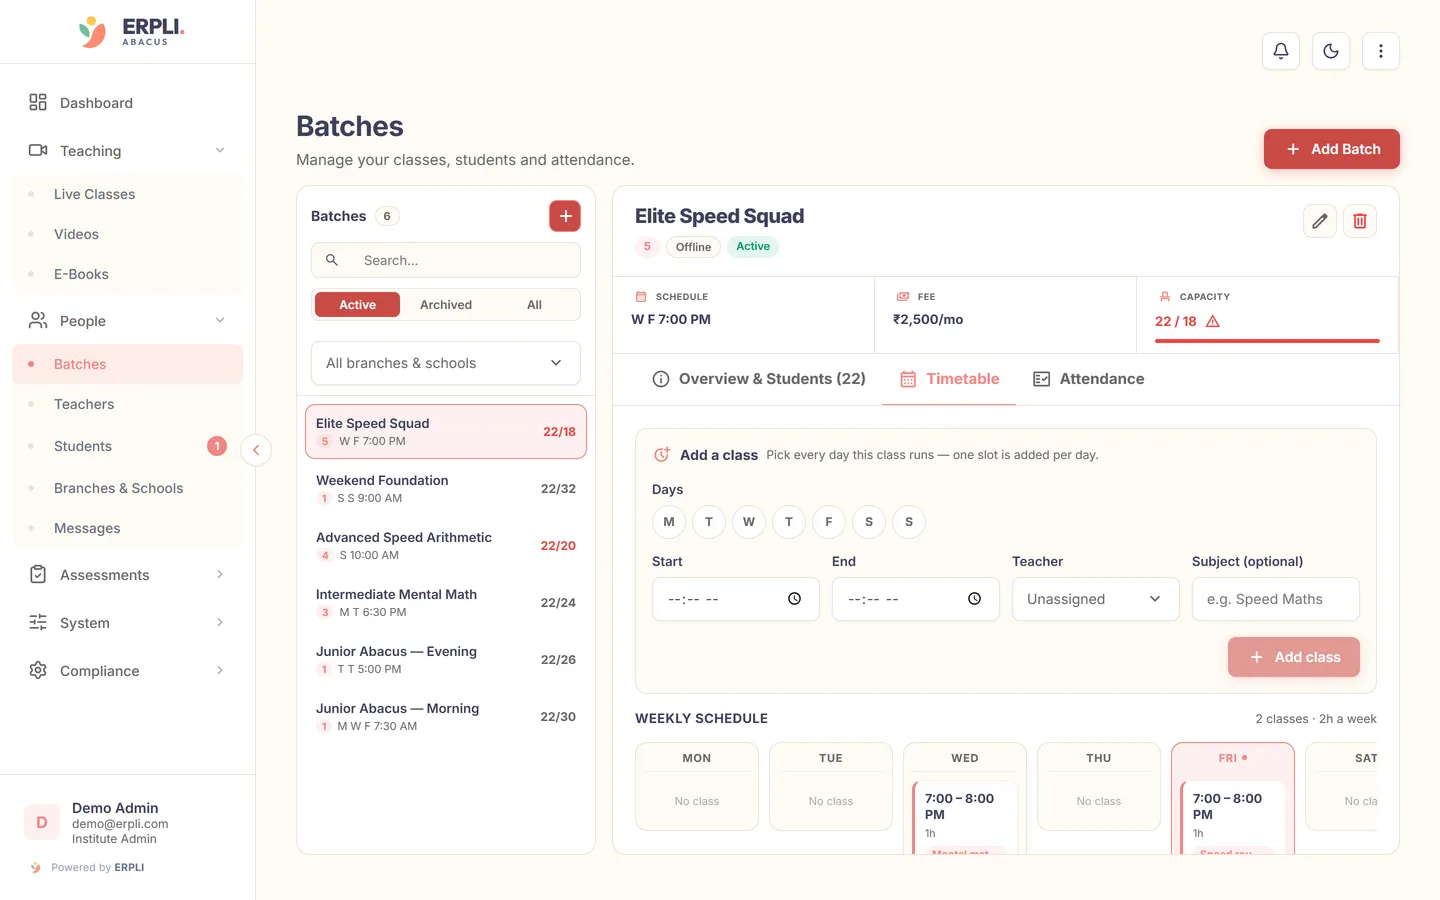1440x900 pixels.
Task: Collapse the sidebar with the chevron handle
Action: tap(256, 450)
